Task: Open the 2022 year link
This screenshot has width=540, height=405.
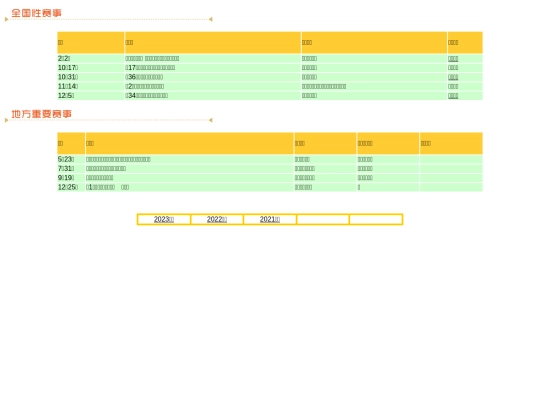Action: (x=217, y=219)
